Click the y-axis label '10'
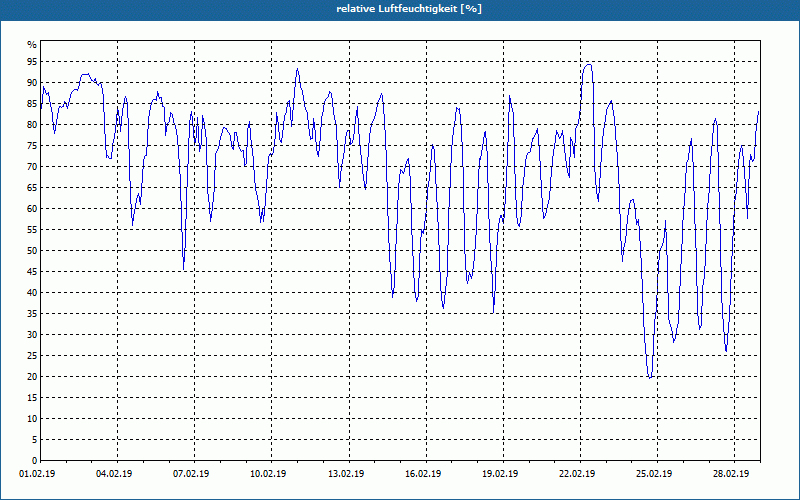800x500 pixels. [32, 418]
